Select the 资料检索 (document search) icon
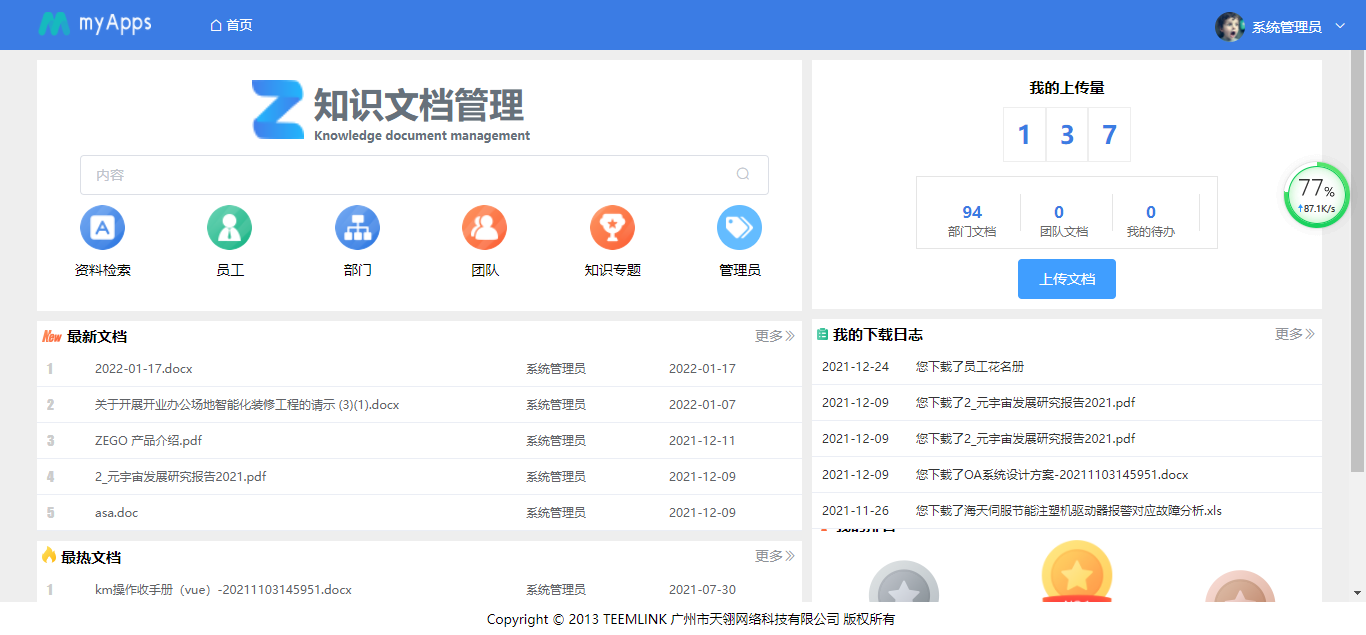 coord(102,227)
